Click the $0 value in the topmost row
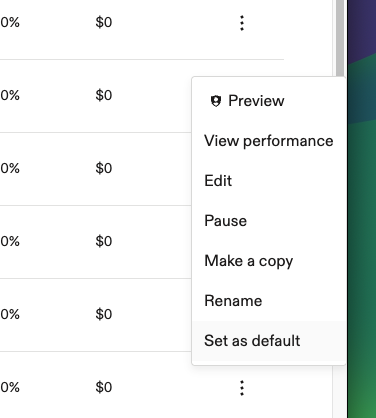Image resolution: width=376 pixels, height=418 pixels. tap(104, 22)
